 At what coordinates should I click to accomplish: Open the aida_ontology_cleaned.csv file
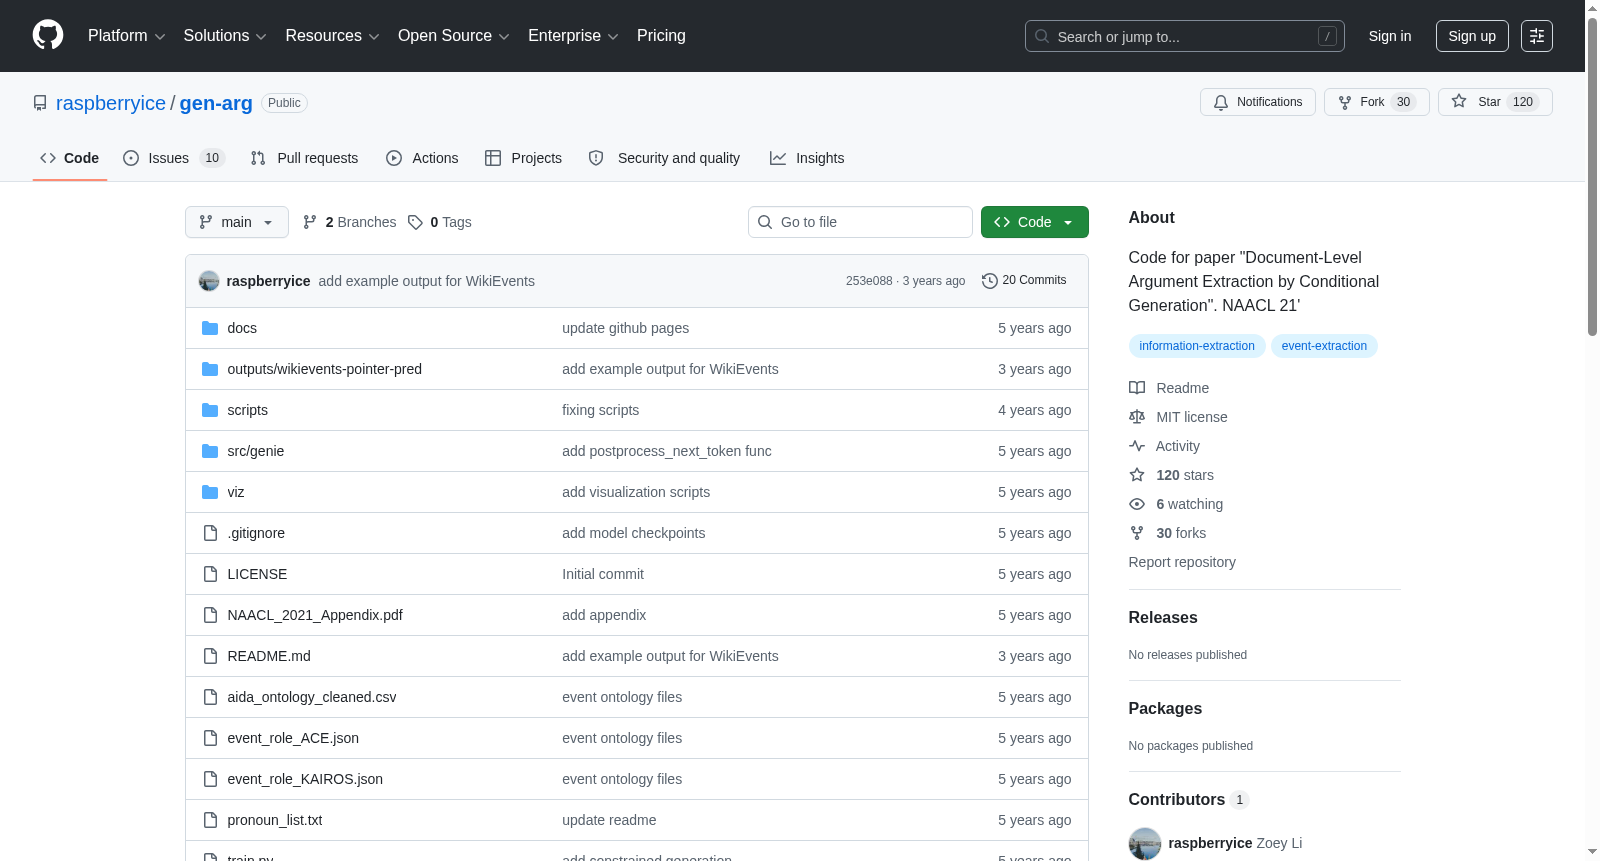click(x=312, y=697)
